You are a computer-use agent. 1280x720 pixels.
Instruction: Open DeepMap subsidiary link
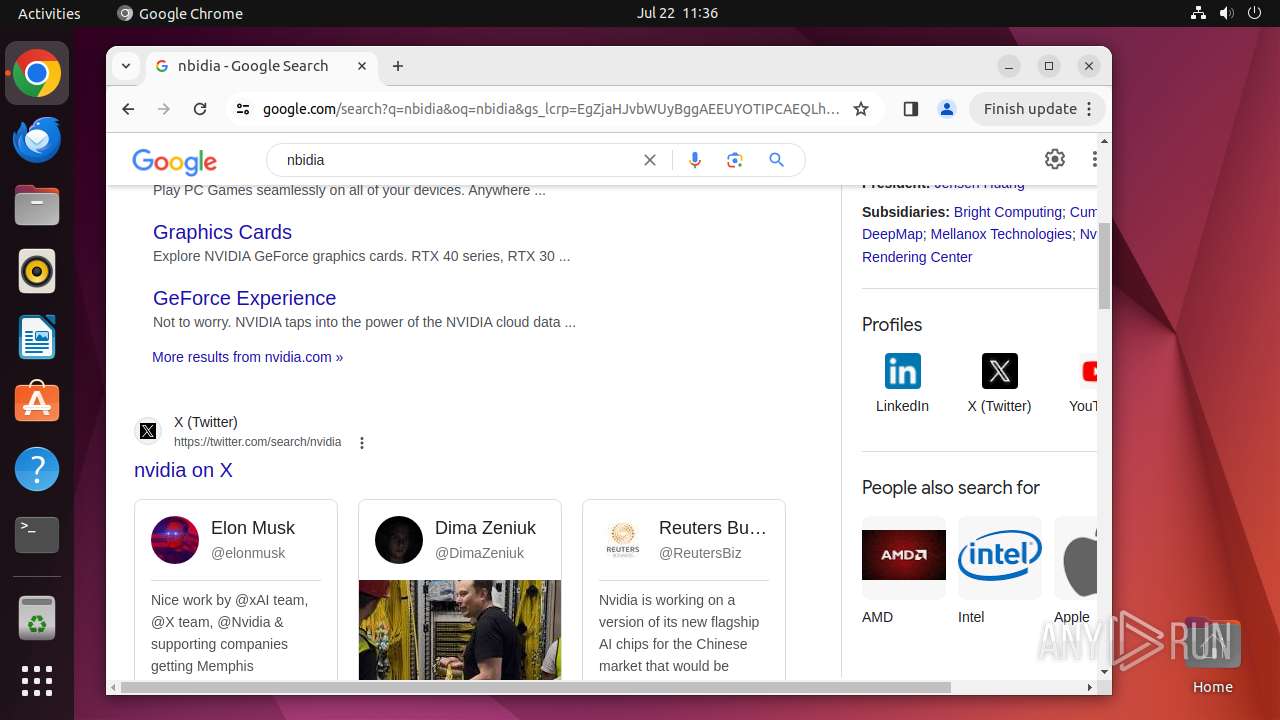892,234
